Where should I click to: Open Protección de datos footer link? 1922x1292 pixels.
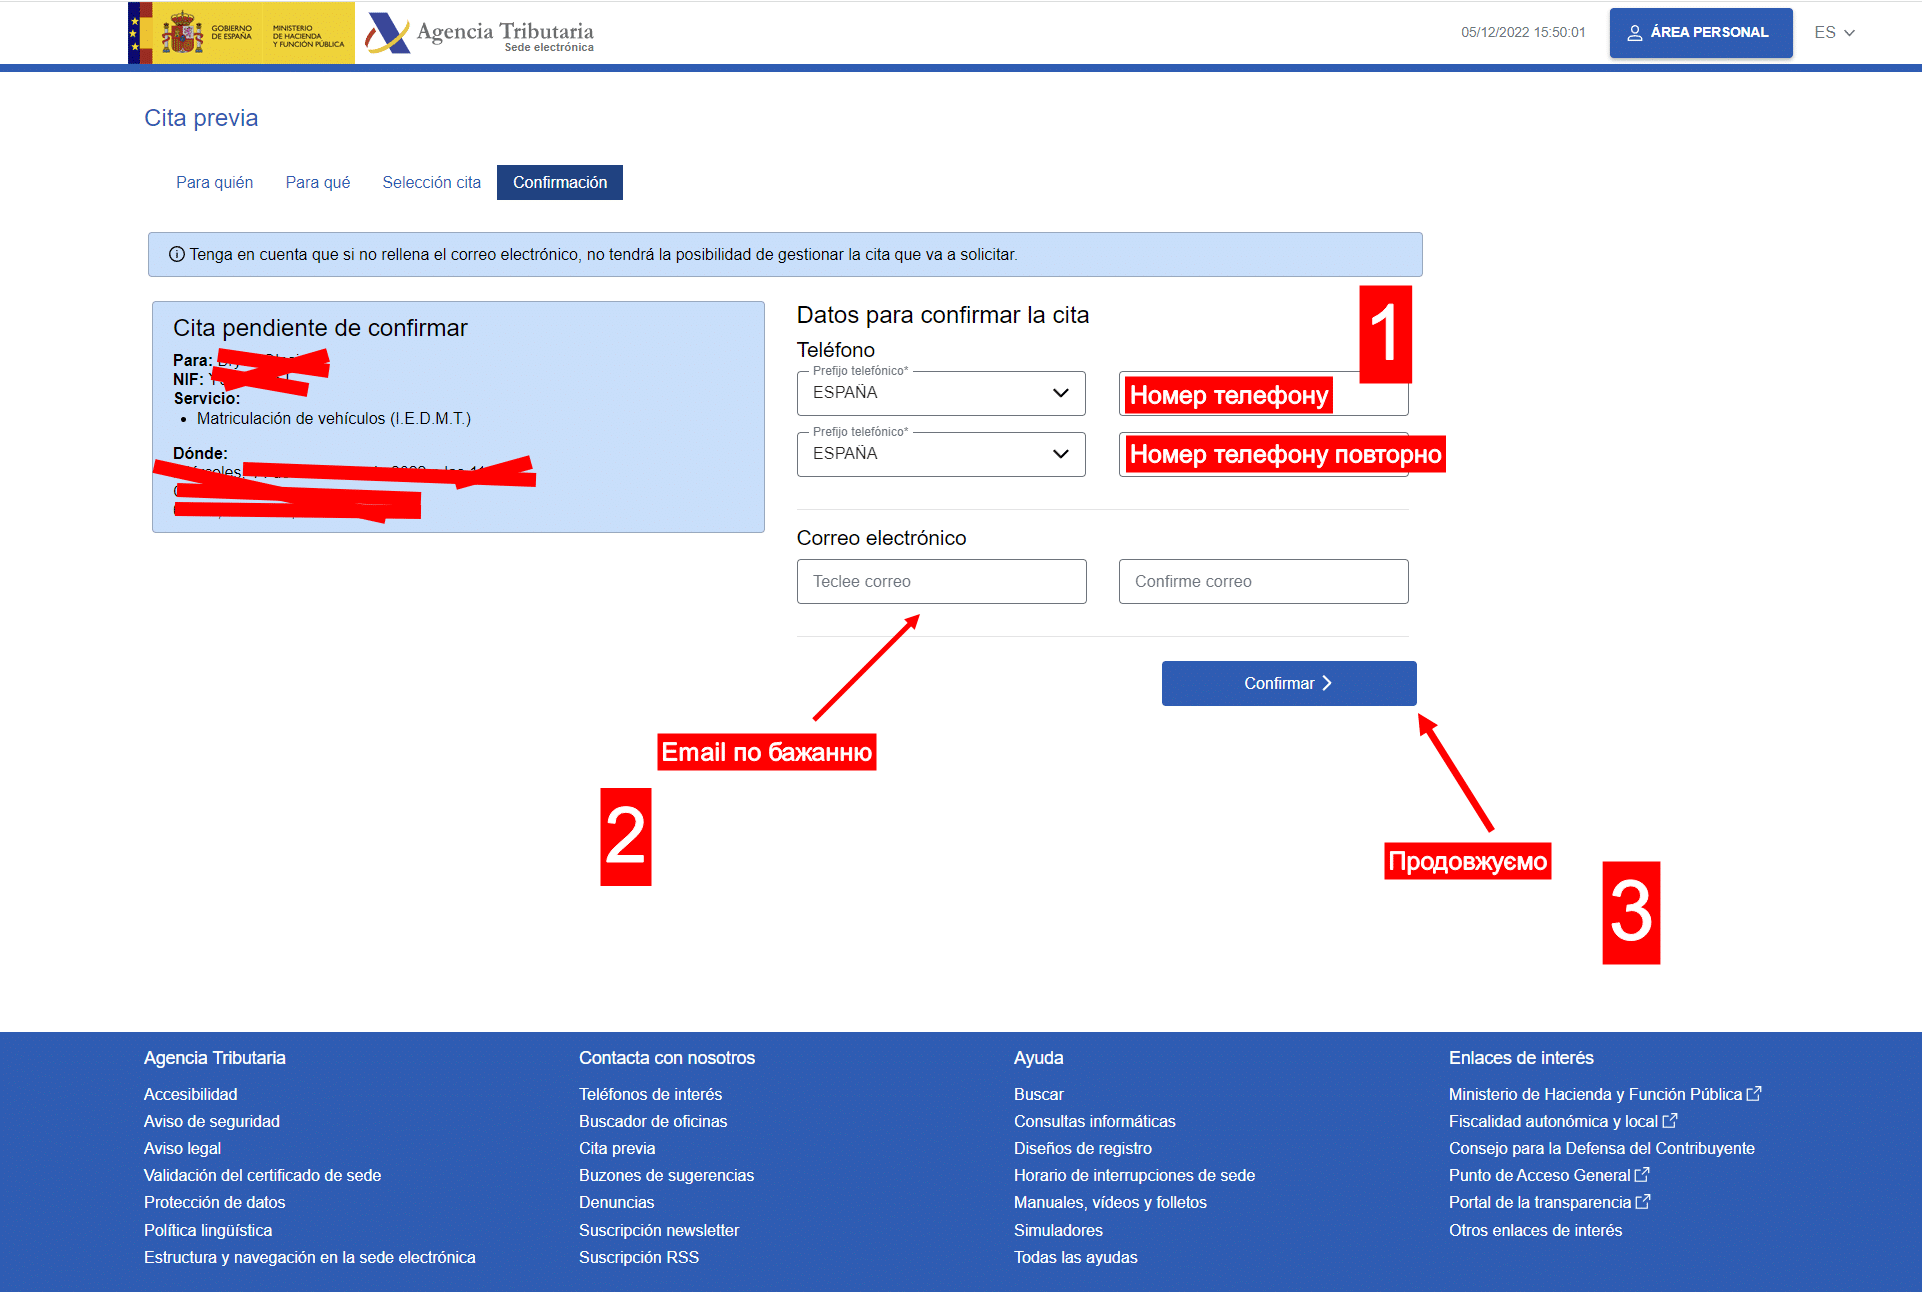tap(214, 1202)
